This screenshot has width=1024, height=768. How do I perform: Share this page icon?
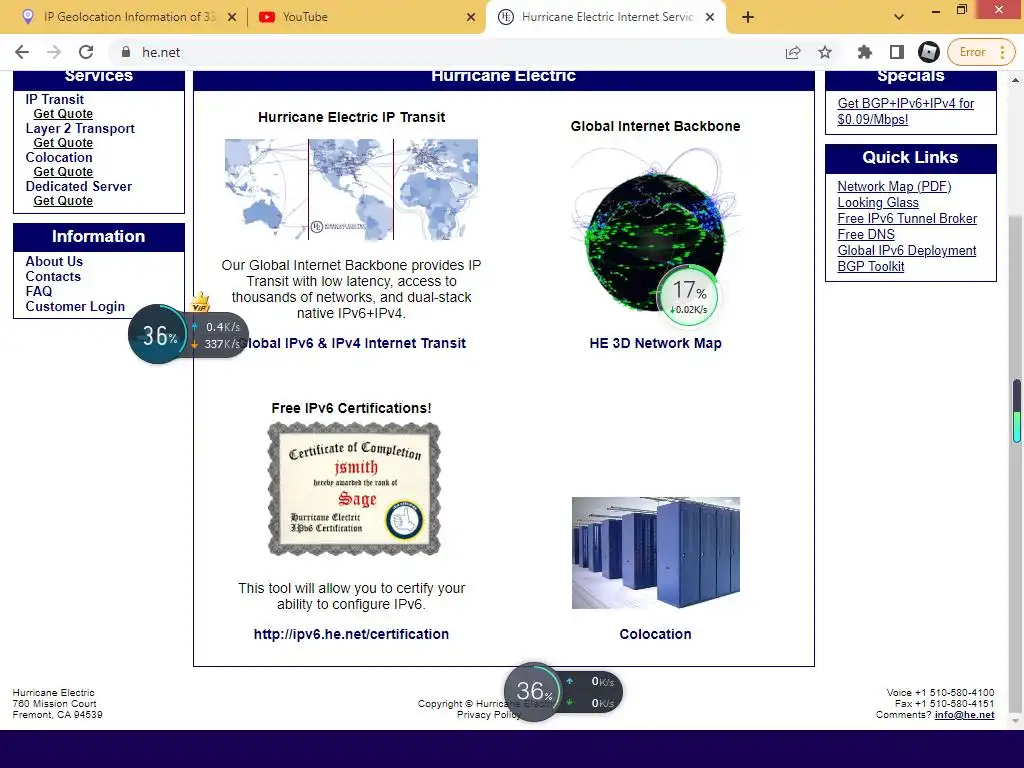tap(793, 52)
